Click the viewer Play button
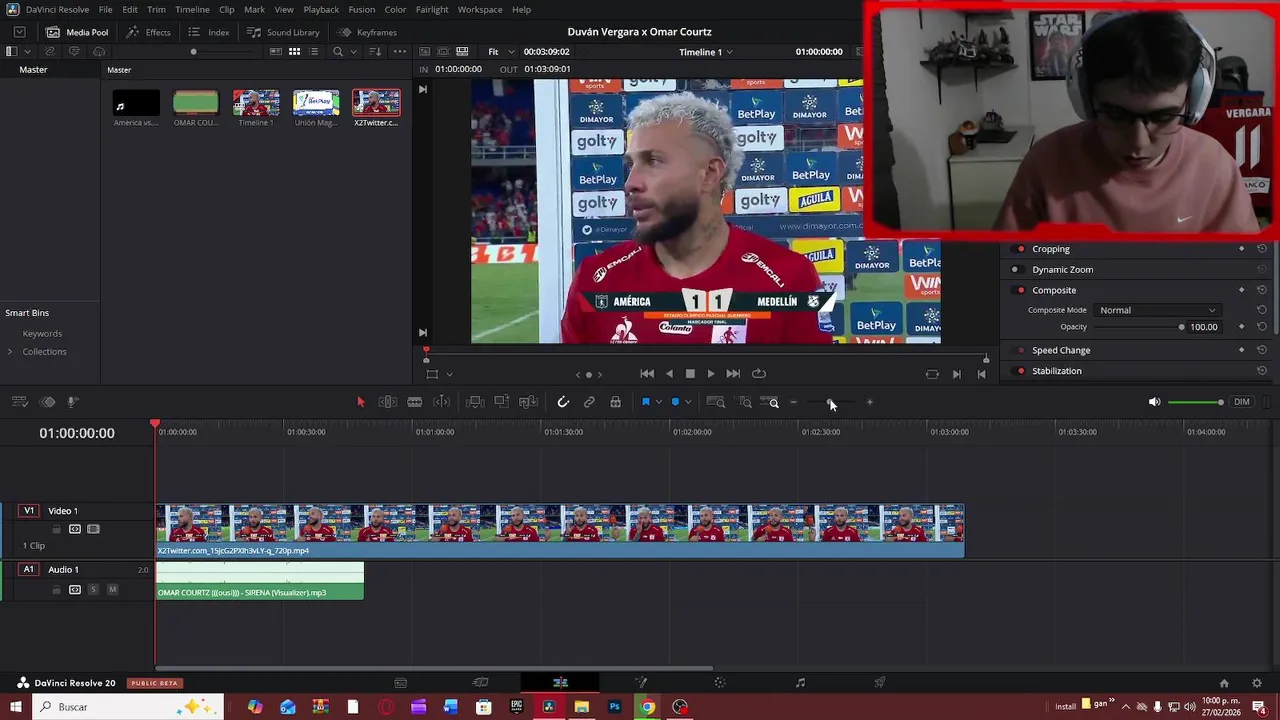 (711, 374)
